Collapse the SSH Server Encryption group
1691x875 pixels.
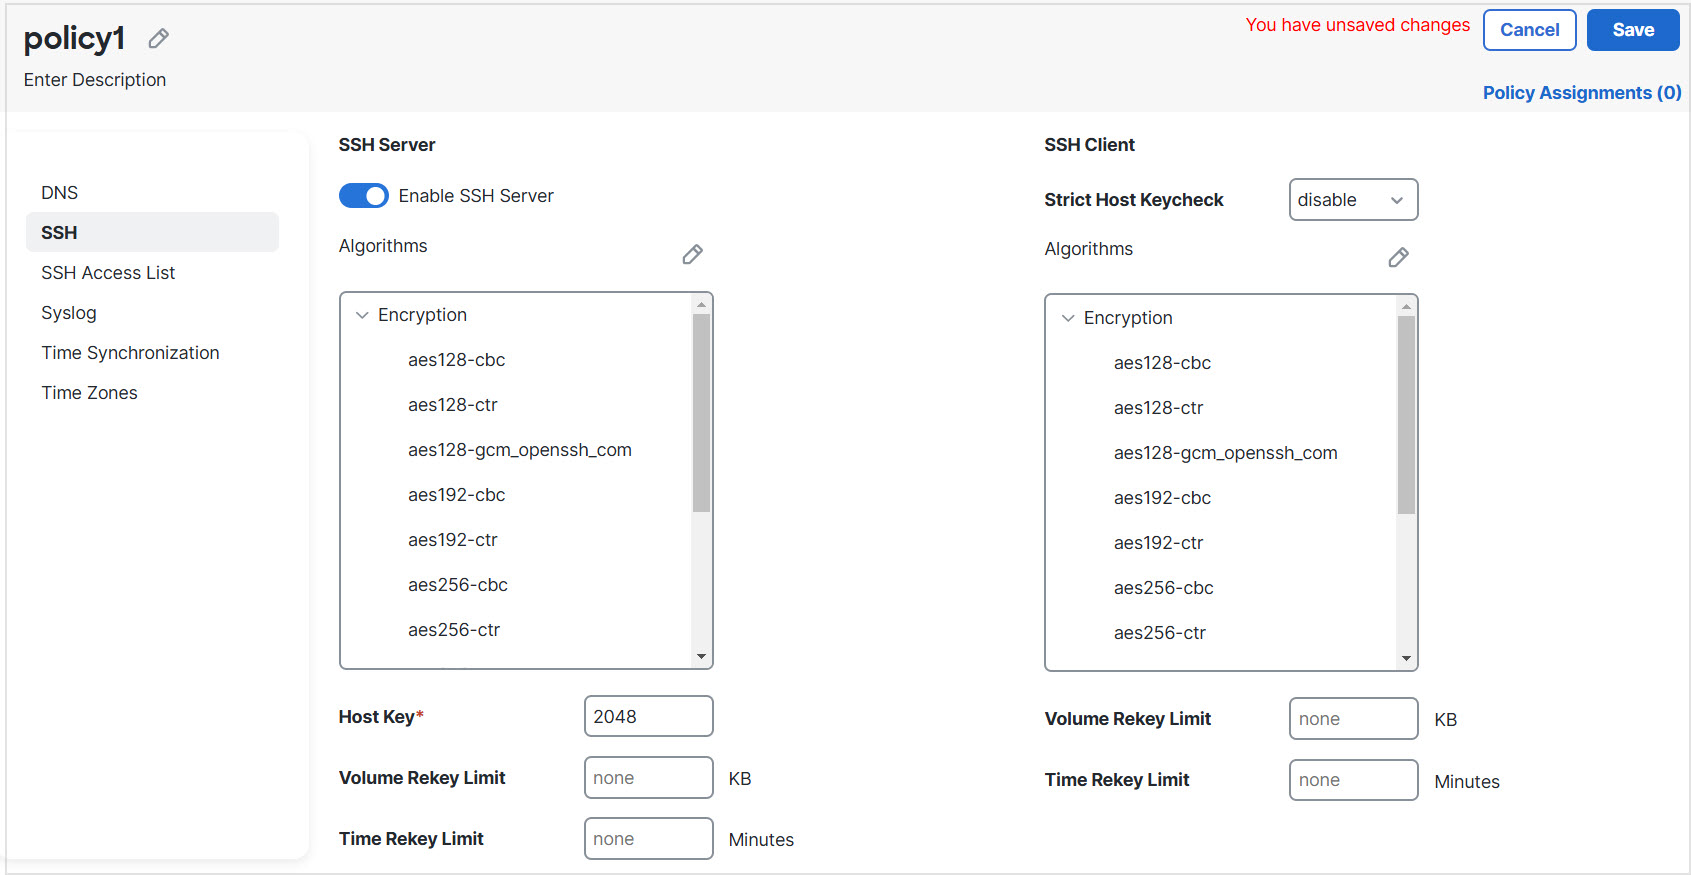click(x=362, y=315)
